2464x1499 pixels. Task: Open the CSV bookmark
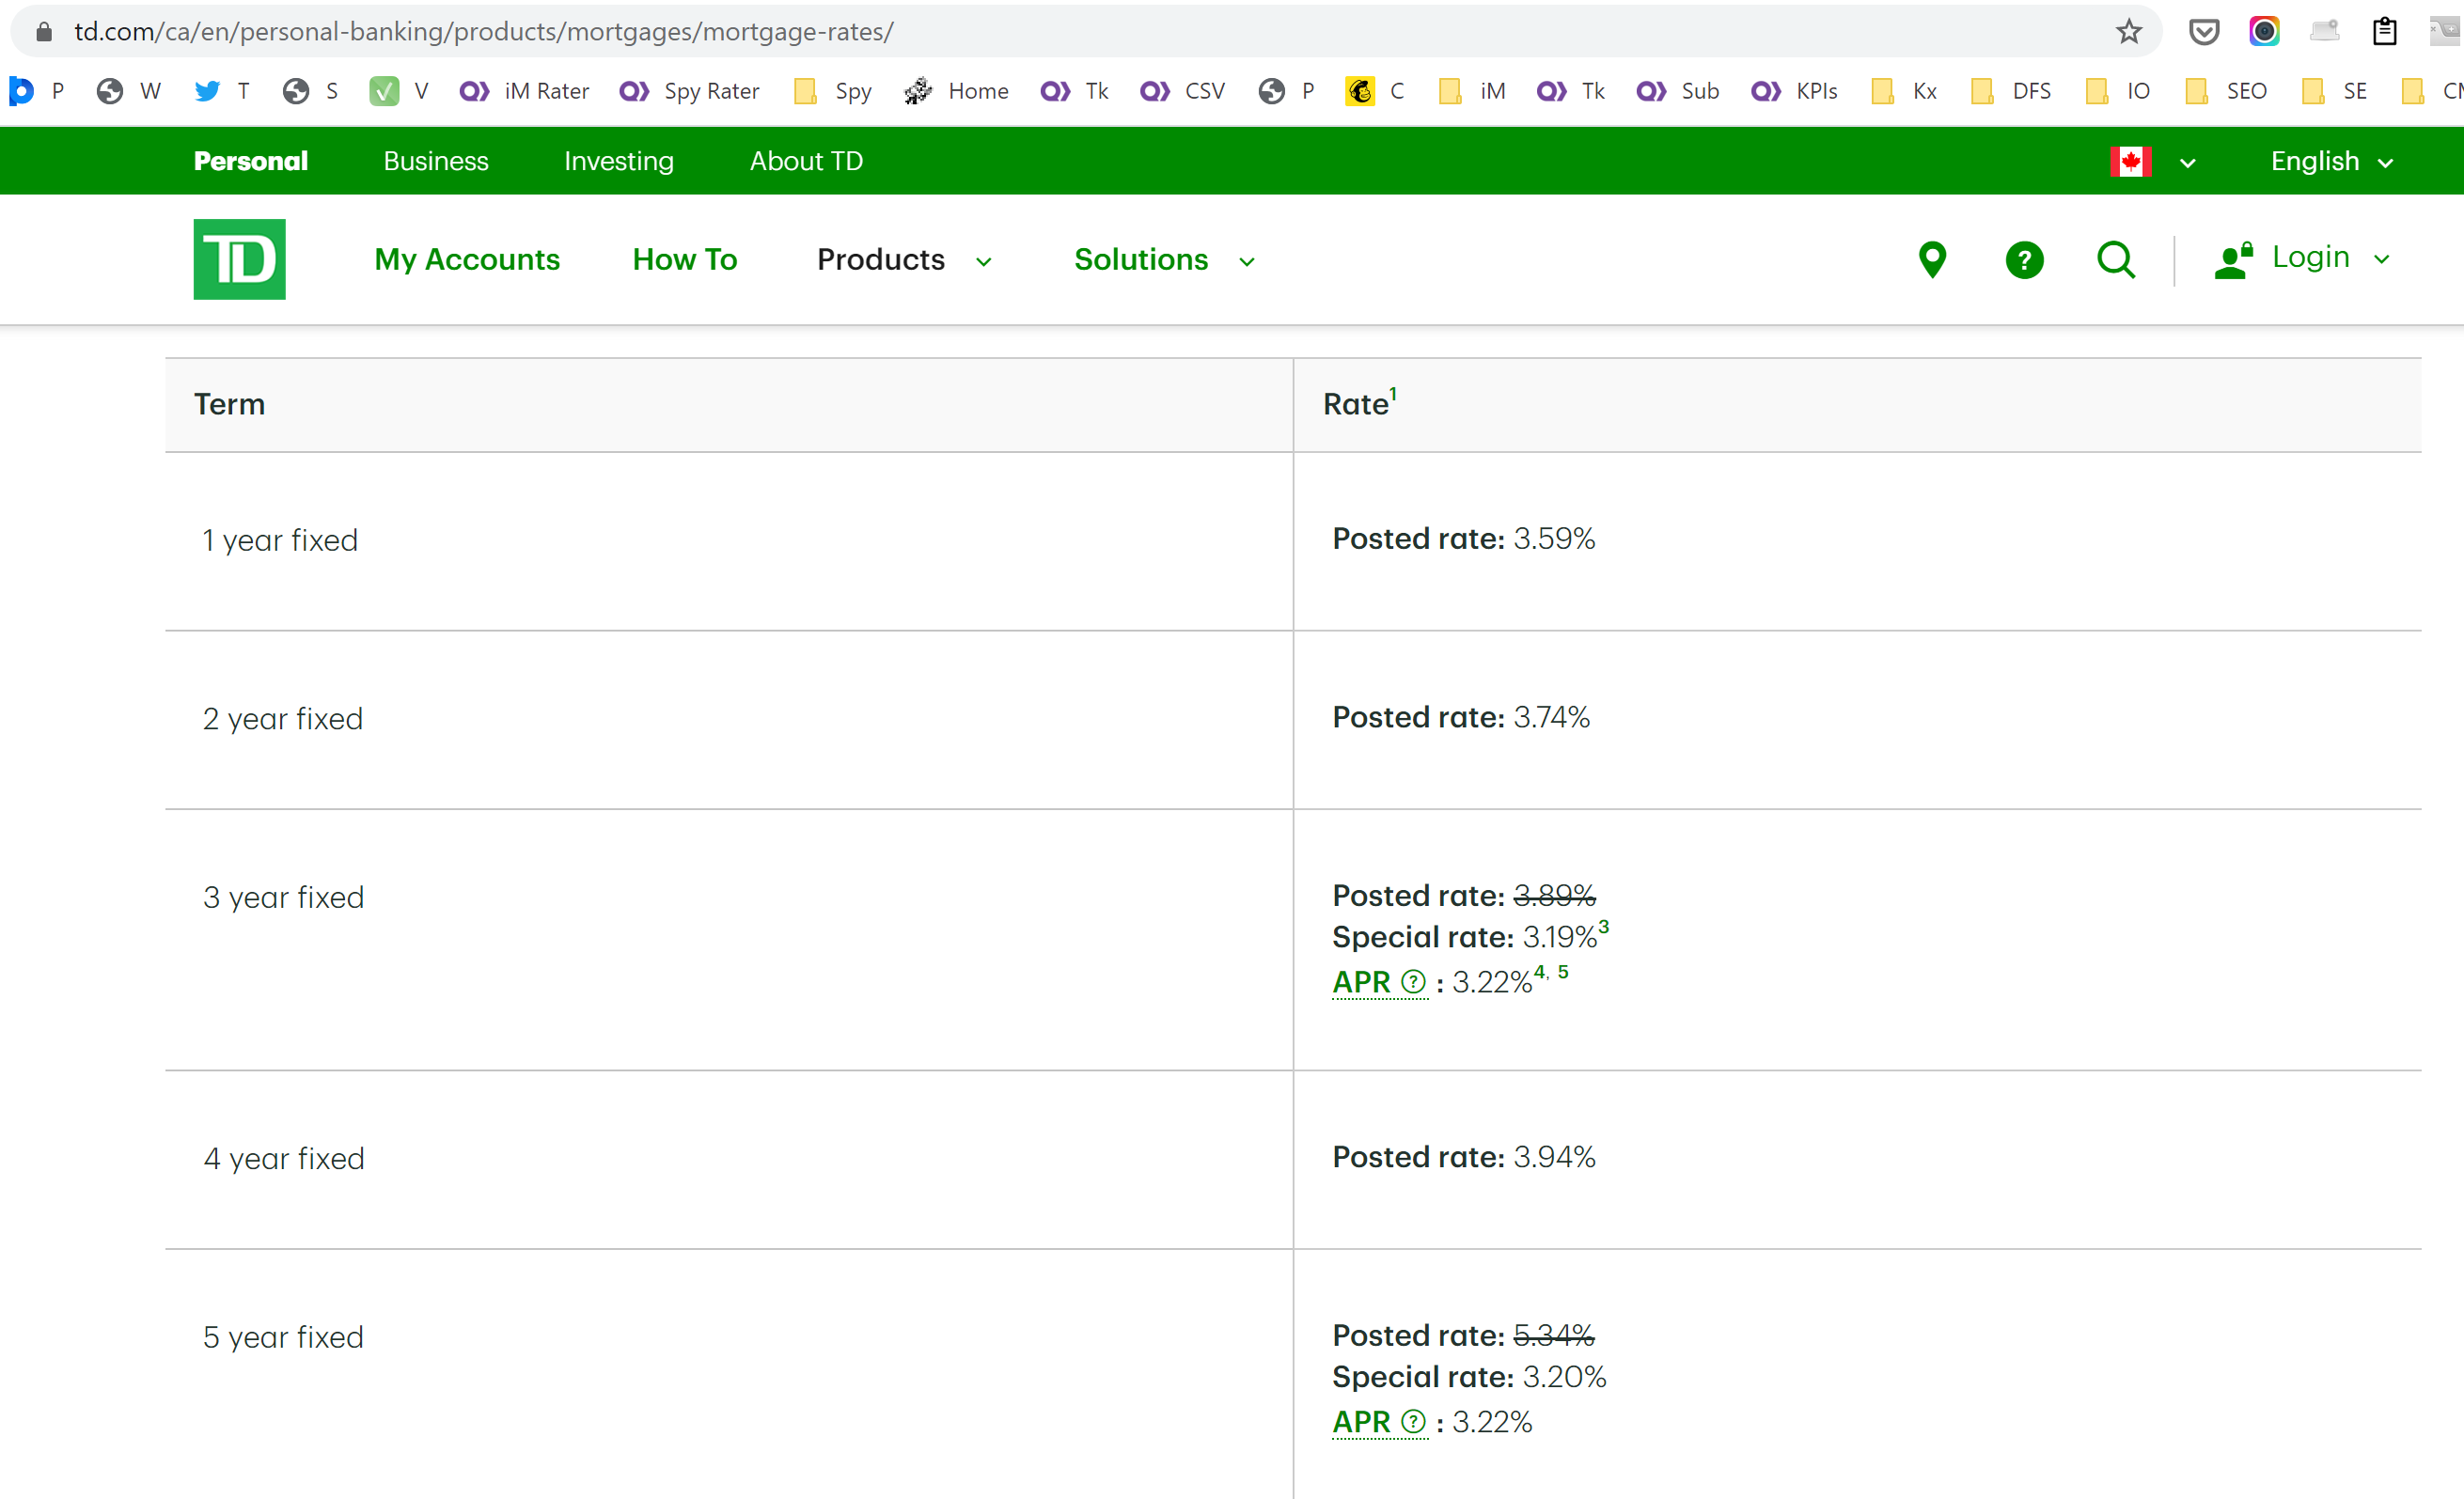pos(1182,91)
